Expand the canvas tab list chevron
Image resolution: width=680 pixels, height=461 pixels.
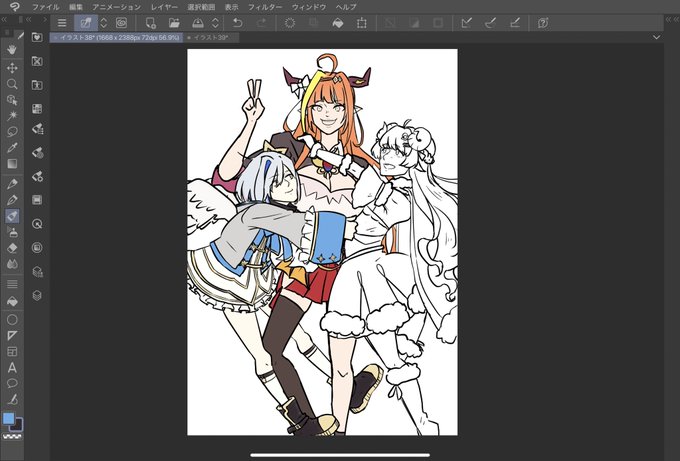(x=657, y=38)
